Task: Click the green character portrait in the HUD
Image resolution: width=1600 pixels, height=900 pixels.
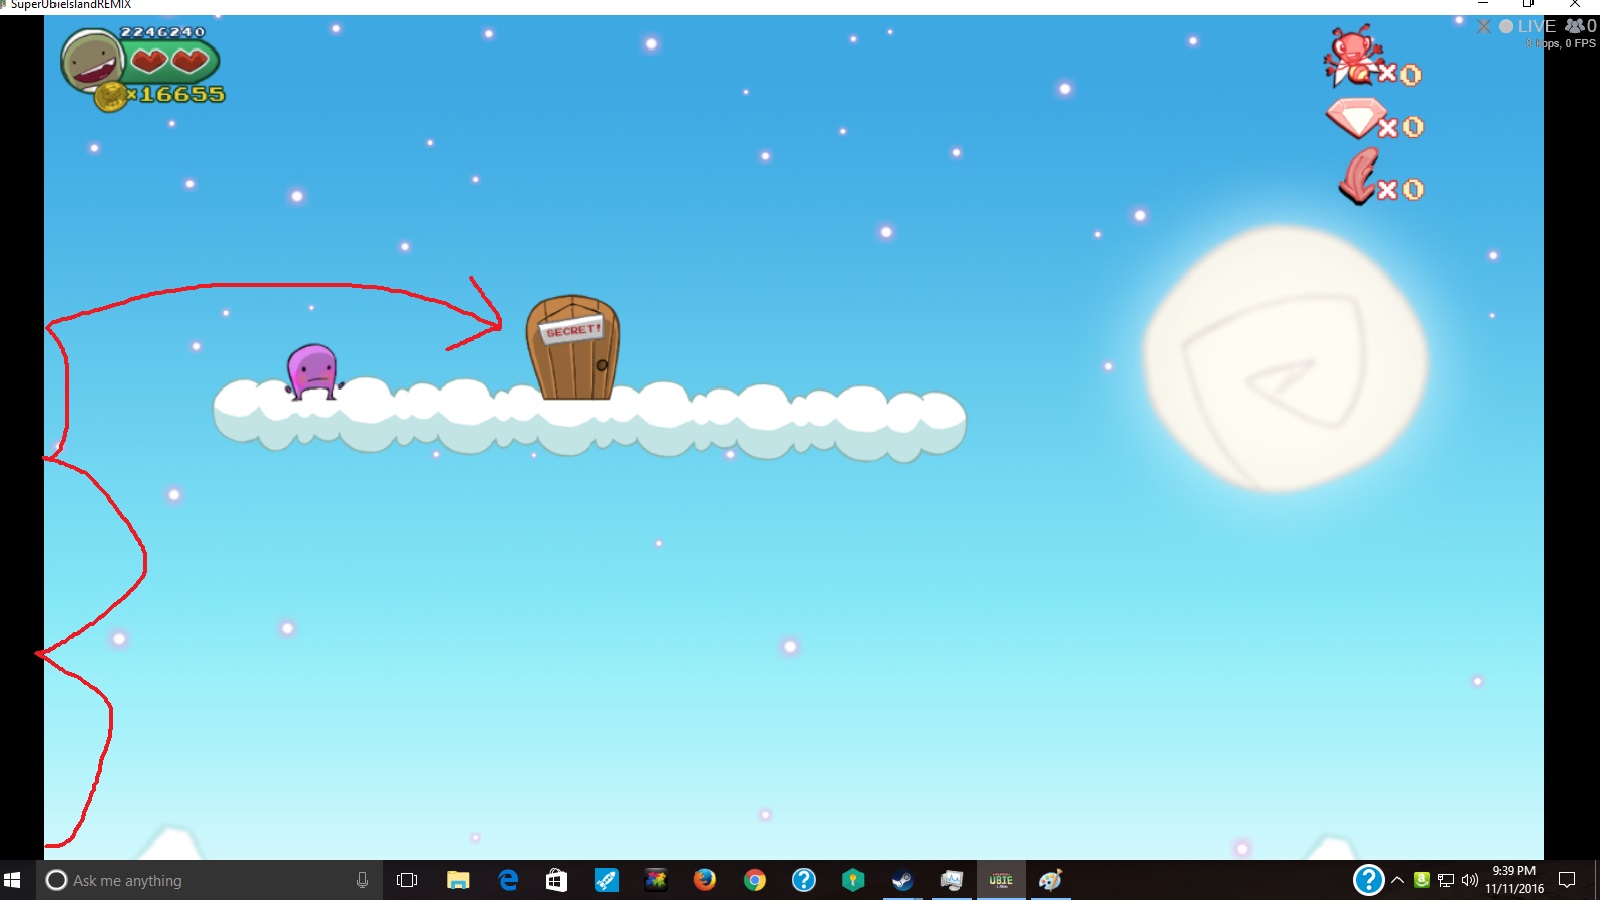Action: [x=92, y=60]
